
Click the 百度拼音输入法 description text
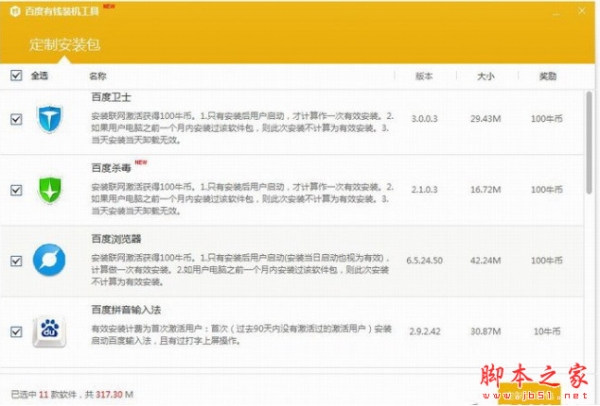241,334
